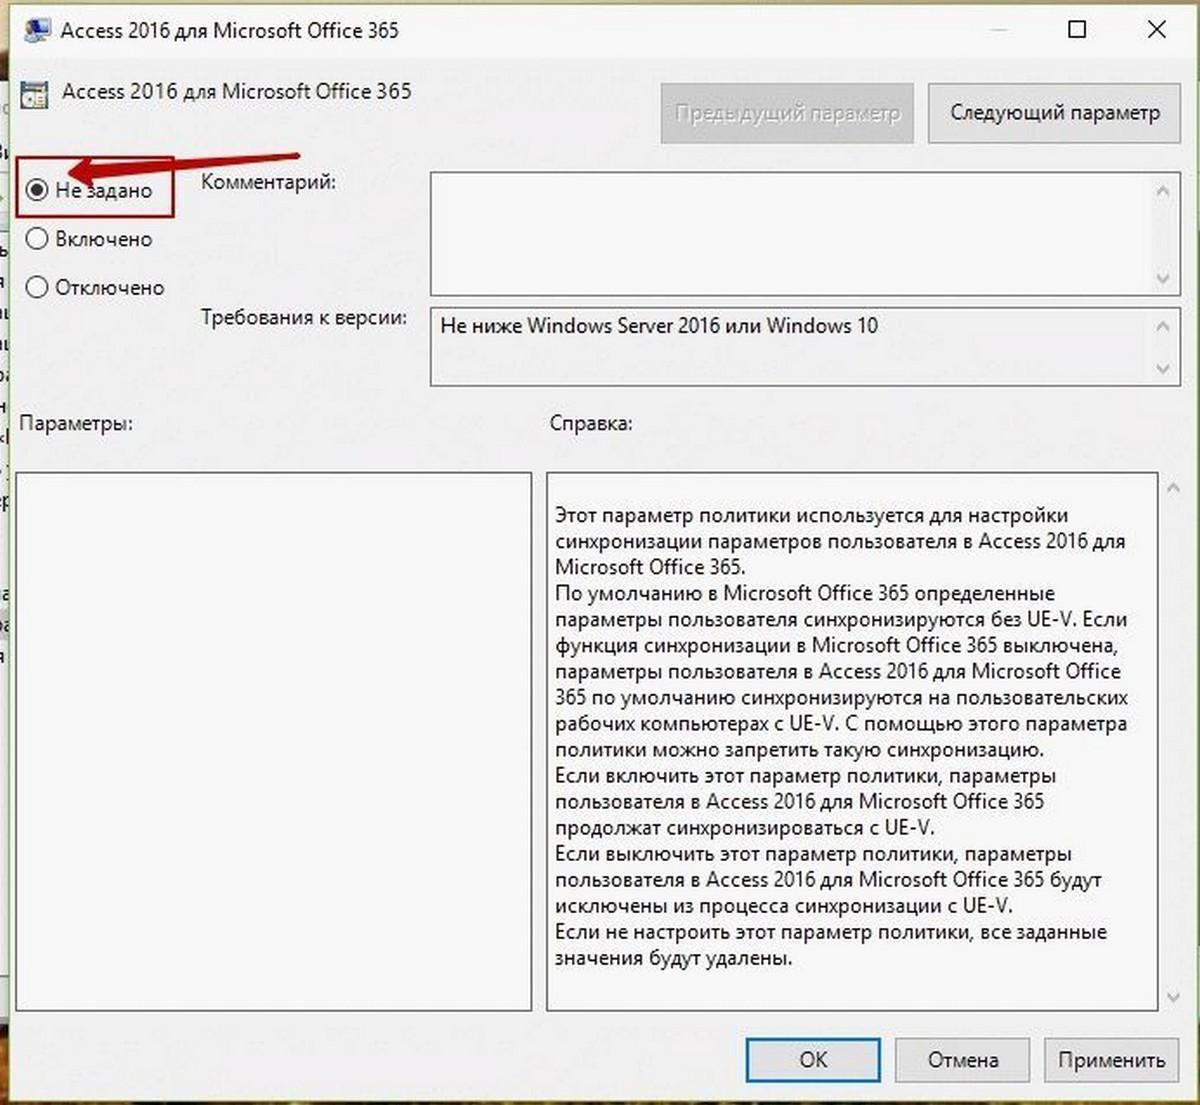This screenshot has height=1105, width=1200.
Task: Click the comment box's up arrow
Action: (1163, 190)
